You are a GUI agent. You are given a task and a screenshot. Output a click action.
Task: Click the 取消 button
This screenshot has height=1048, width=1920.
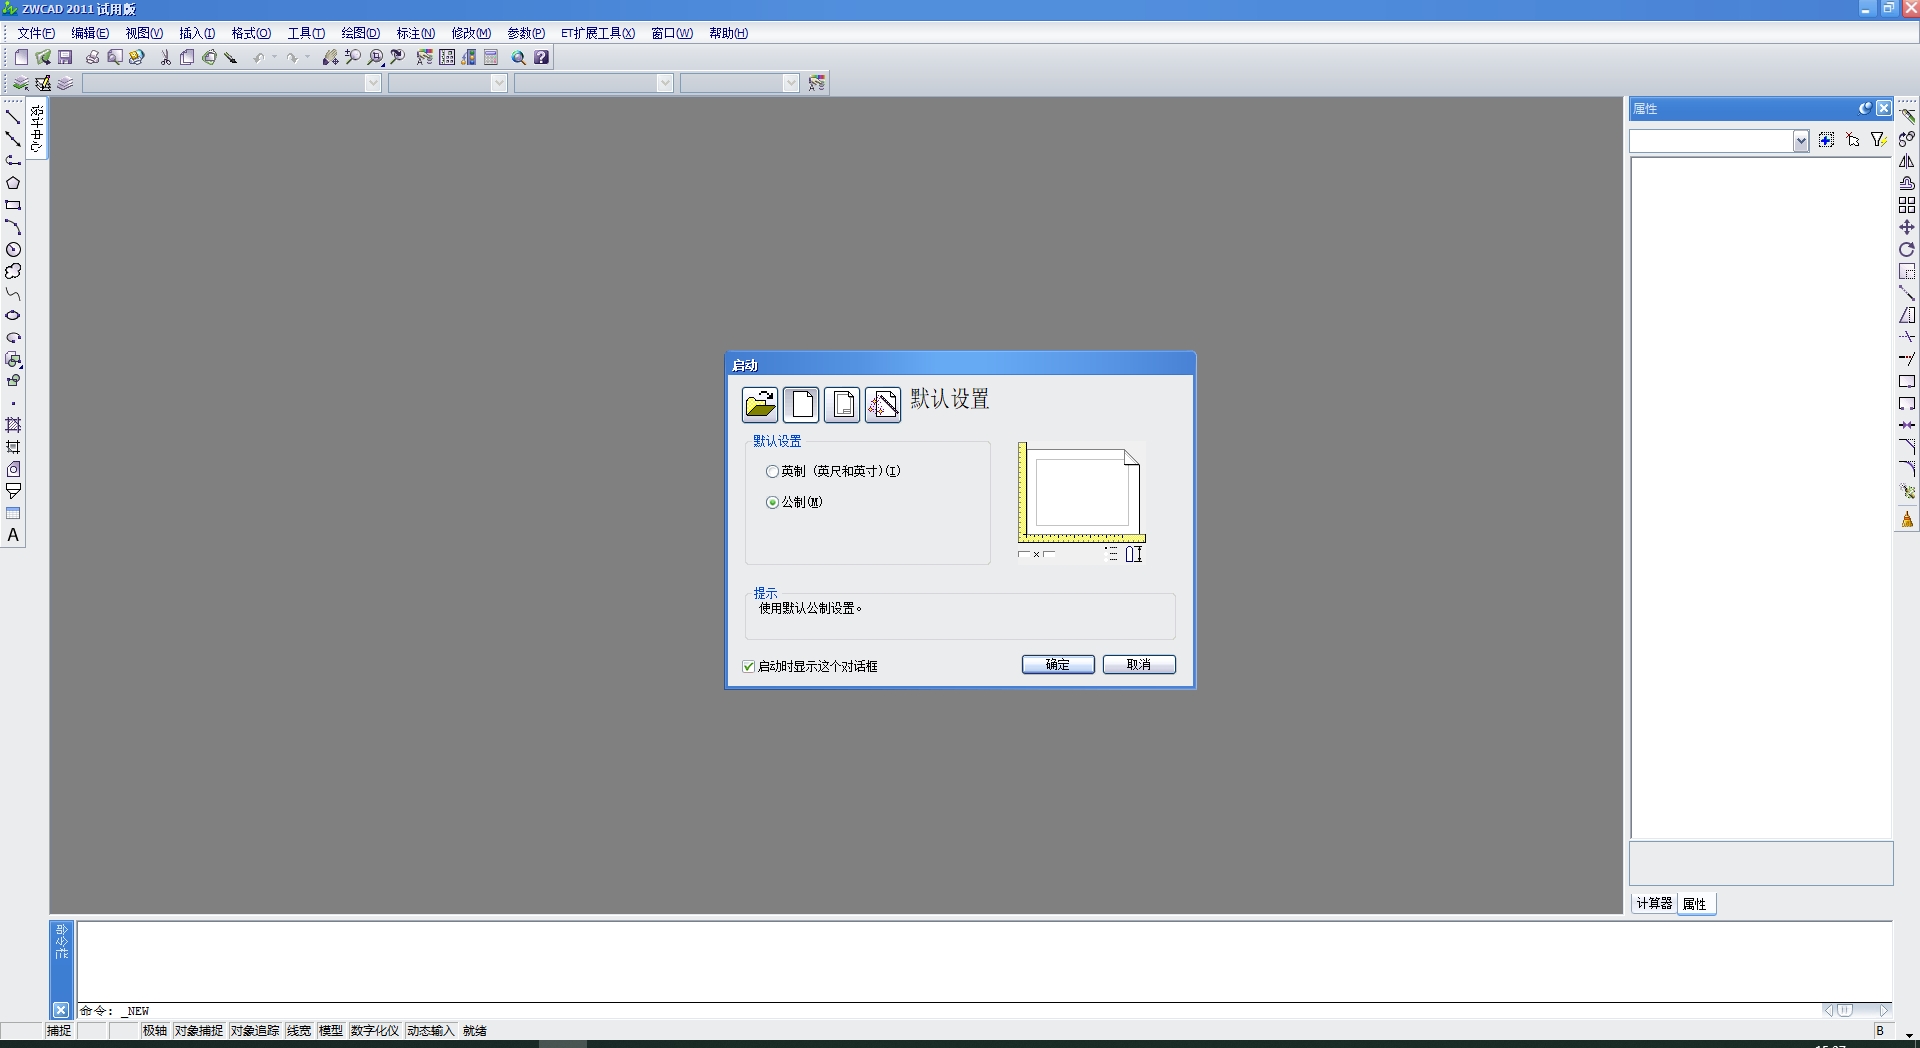coord(1139,665)
